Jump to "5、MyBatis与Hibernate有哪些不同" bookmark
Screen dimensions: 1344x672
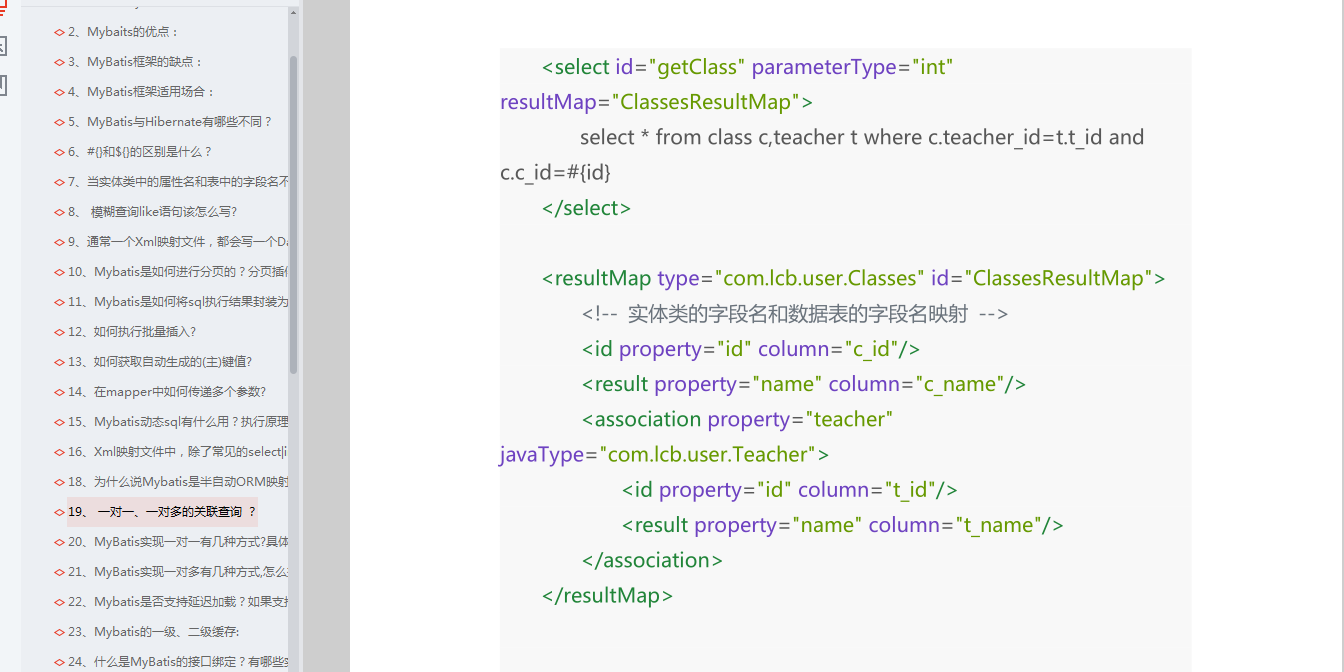tap(170, 122)
